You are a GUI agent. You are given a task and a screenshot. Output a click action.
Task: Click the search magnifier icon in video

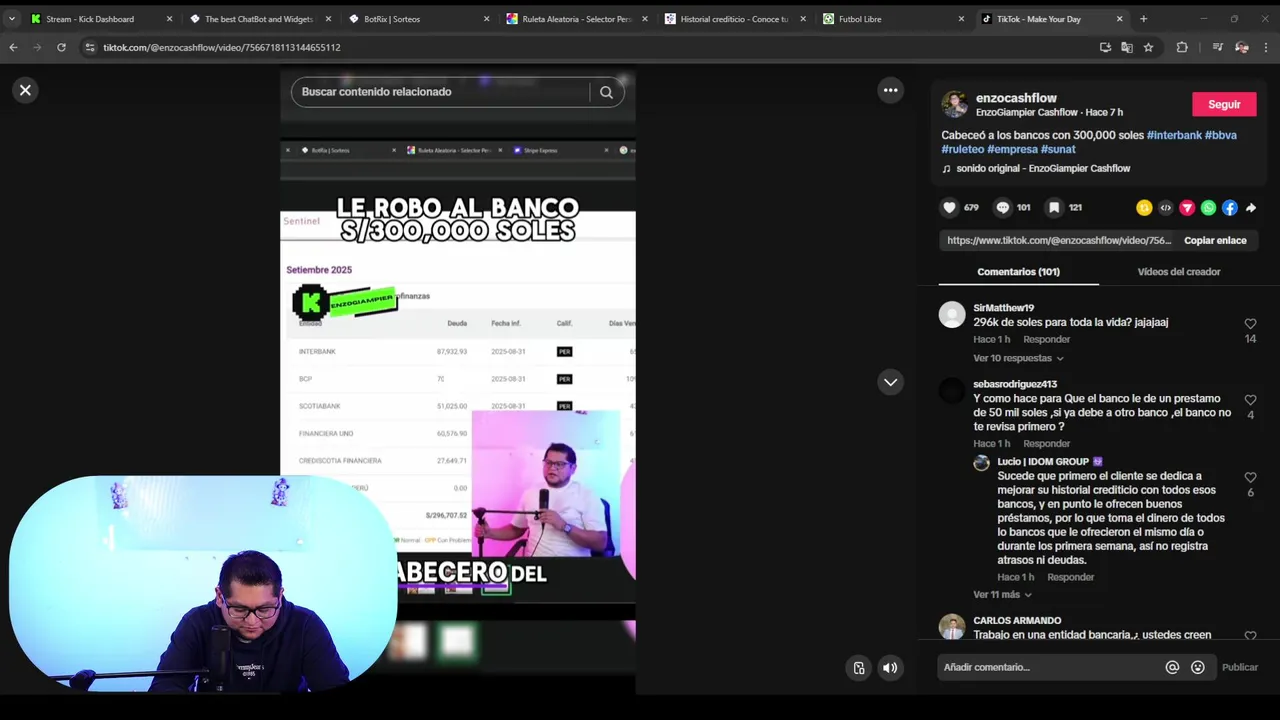tap(606, 92)
